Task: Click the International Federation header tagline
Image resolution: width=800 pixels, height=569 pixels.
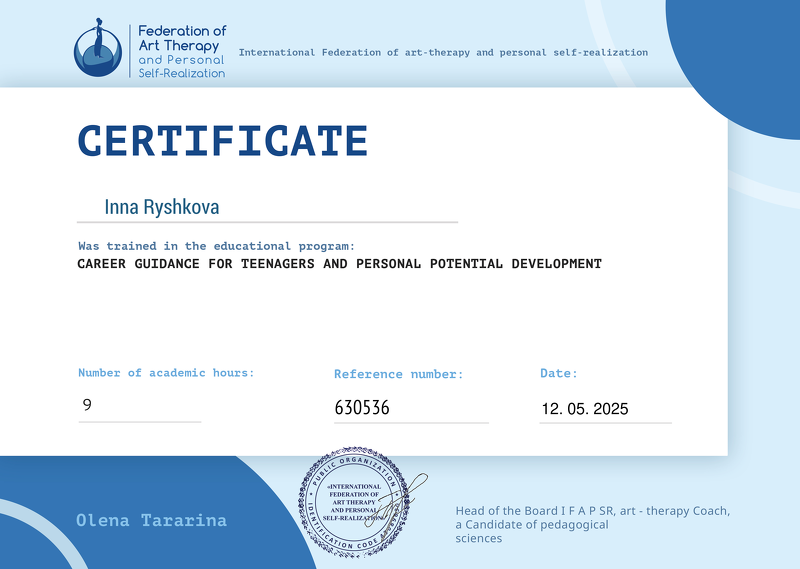Action: point(443,52)
